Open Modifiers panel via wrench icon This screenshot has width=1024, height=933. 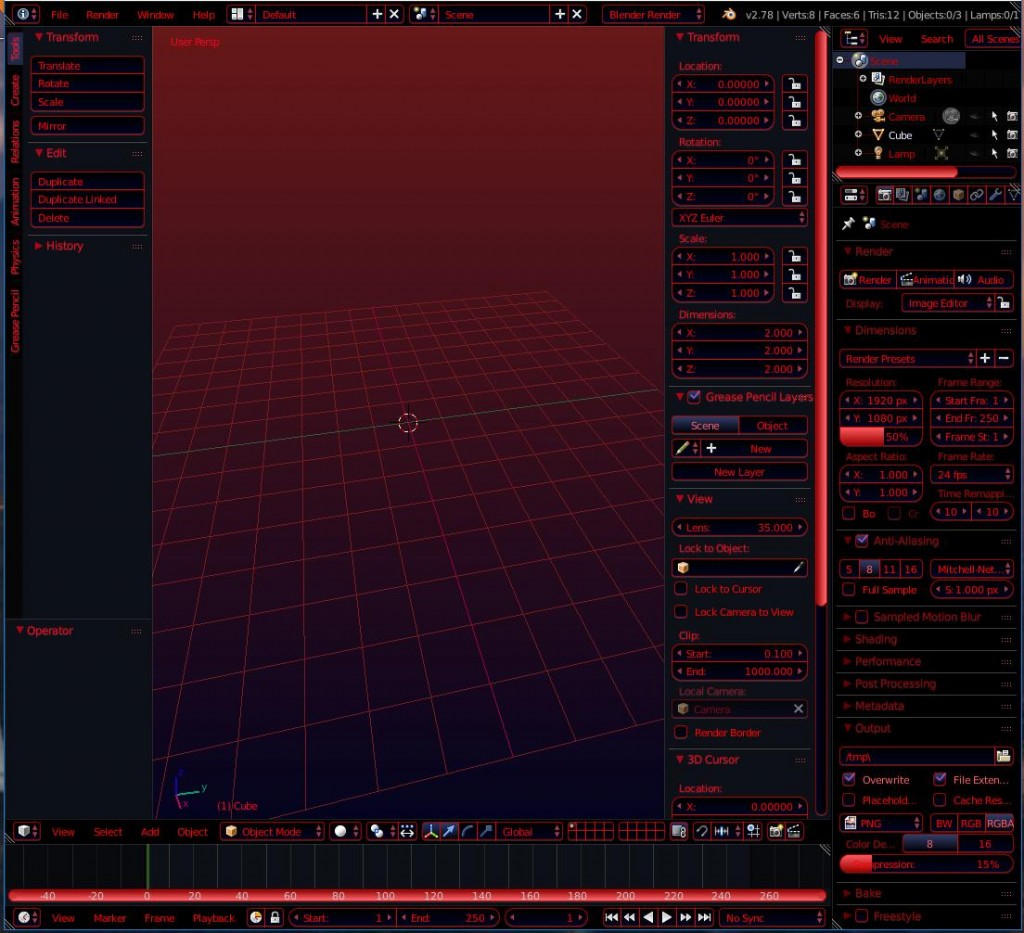996,195
